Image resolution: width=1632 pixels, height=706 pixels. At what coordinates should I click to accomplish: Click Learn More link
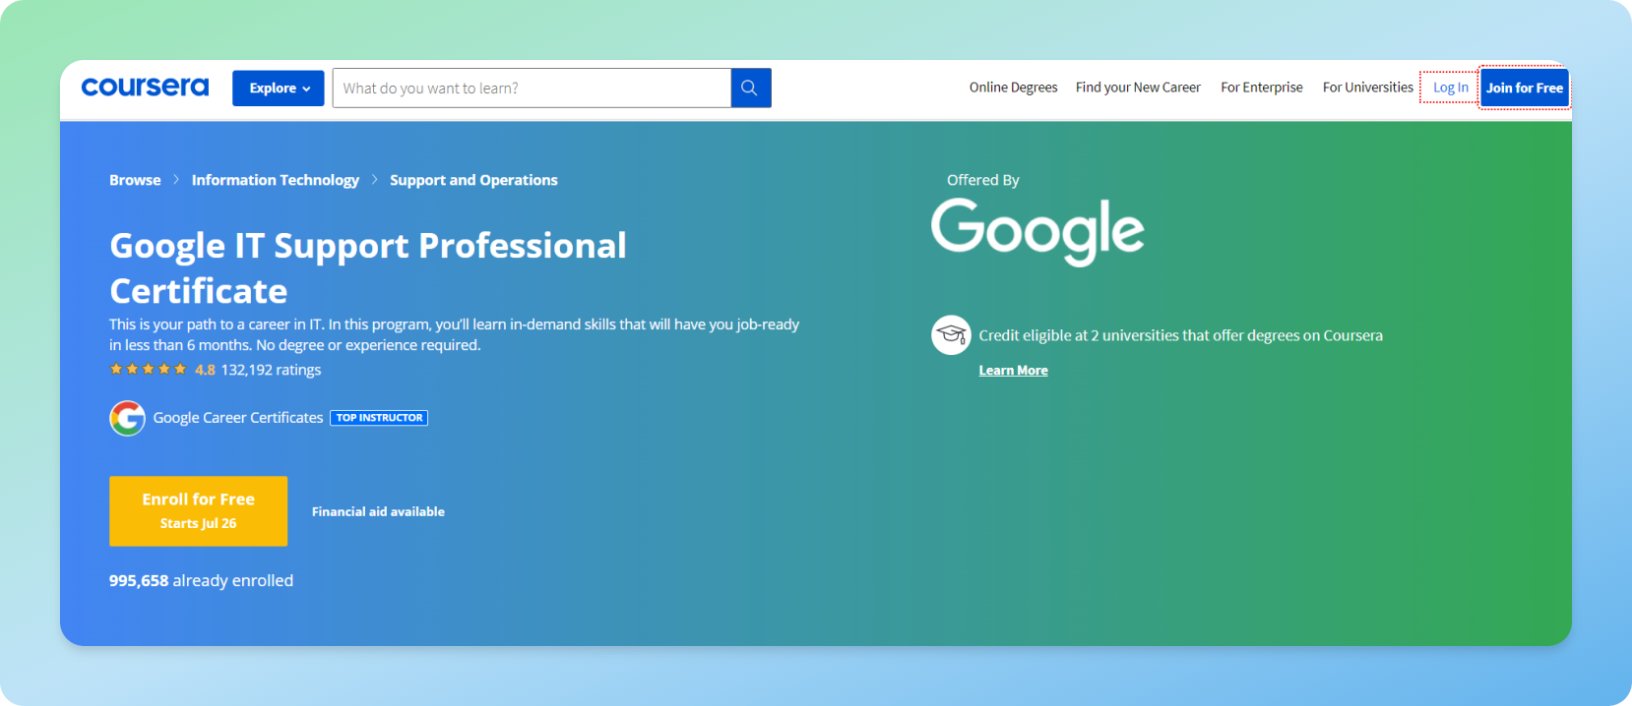[1013, 371]
